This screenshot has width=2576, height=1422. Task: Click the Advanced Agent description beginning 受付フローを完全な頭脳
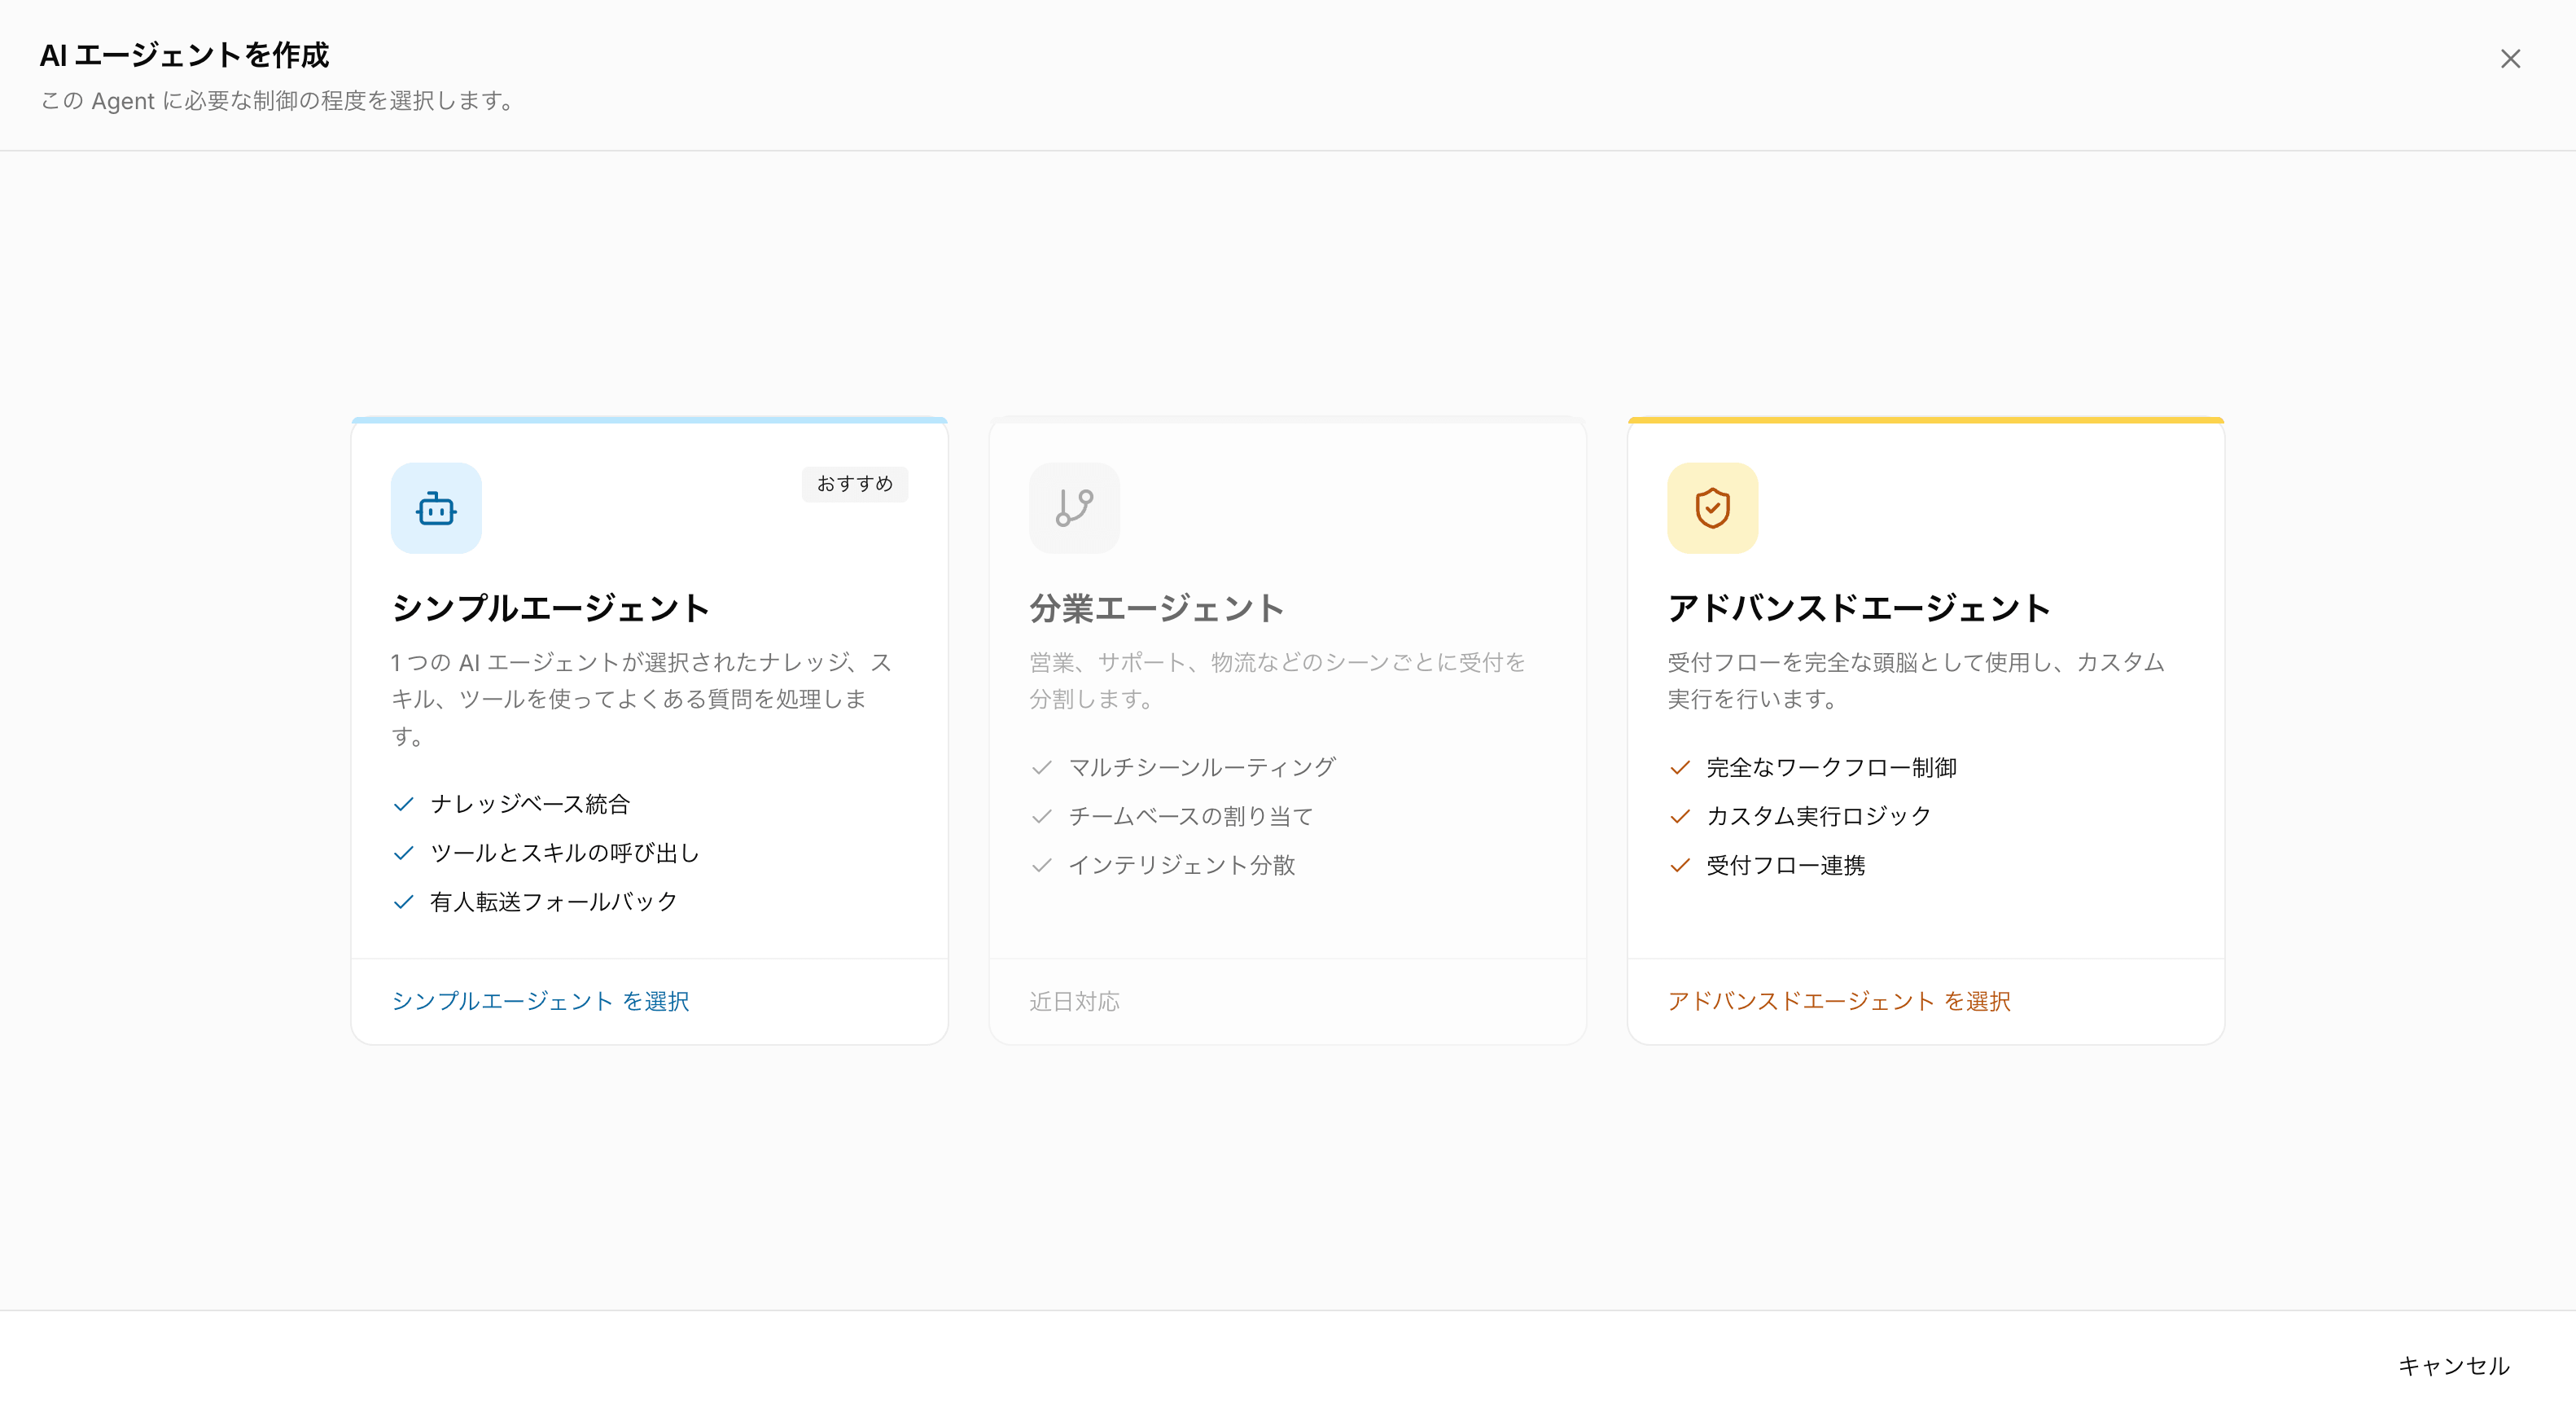(1915, 680)
